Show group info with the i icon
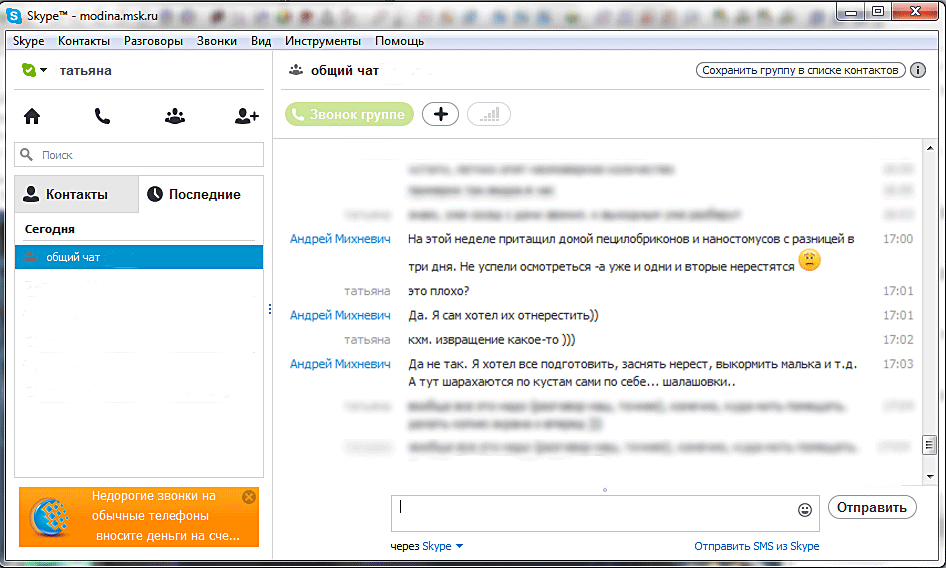 click(918, 70)
